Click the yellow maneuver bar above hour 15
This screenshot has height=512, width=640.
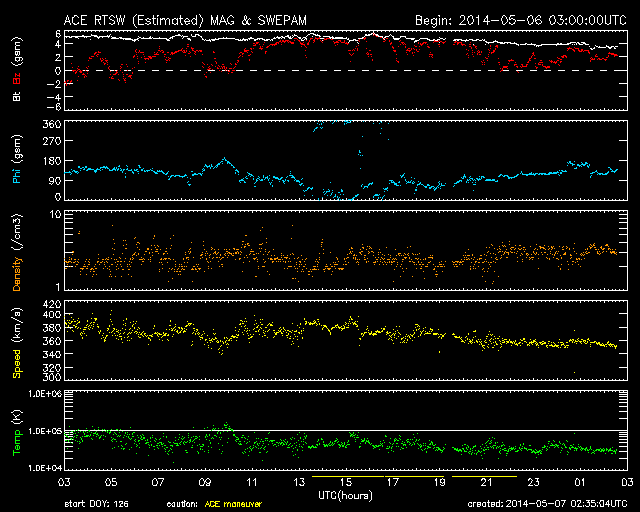(348, 476)
